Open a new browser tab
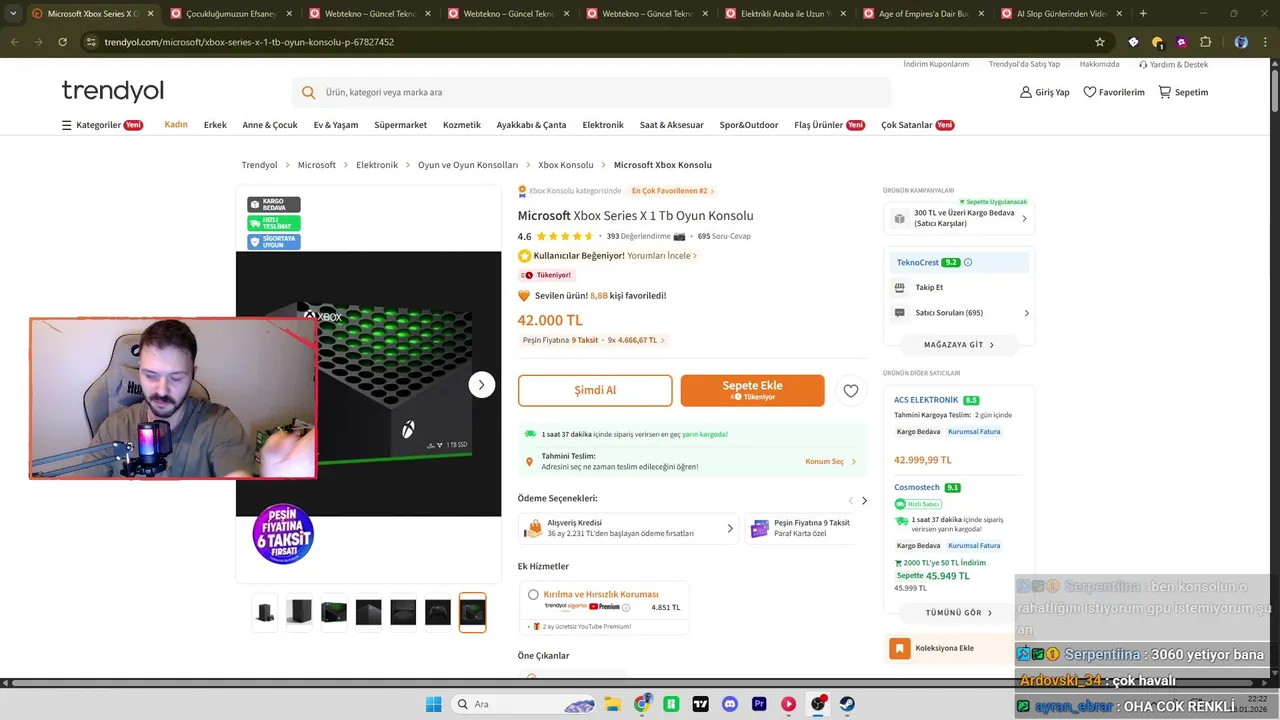Screen dimensions: 1280x720 click(x=1143, y=14)
